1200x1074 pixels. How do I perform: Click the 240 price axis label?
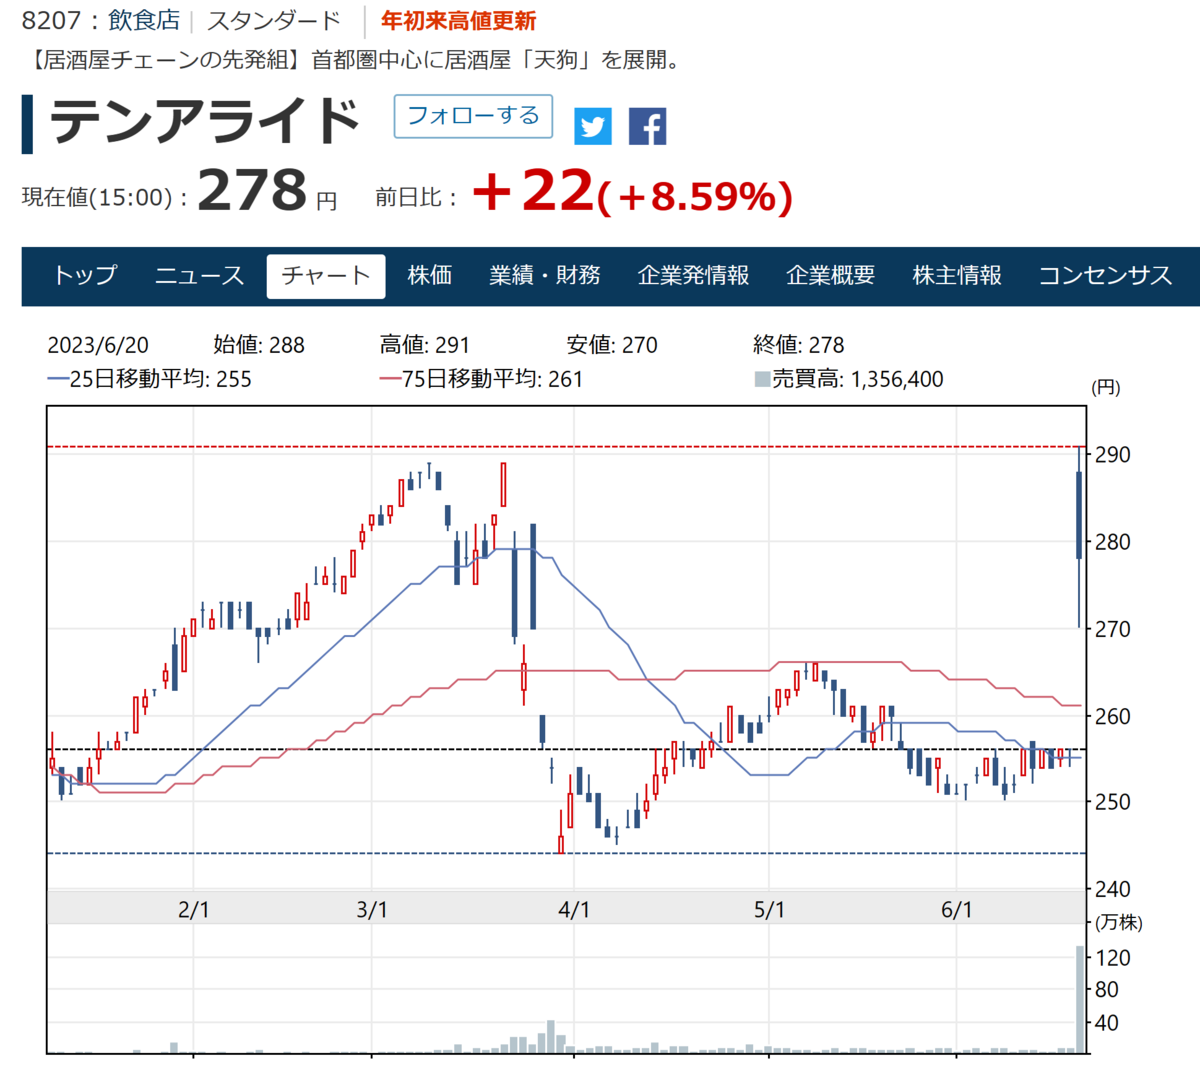point(1113,889)
